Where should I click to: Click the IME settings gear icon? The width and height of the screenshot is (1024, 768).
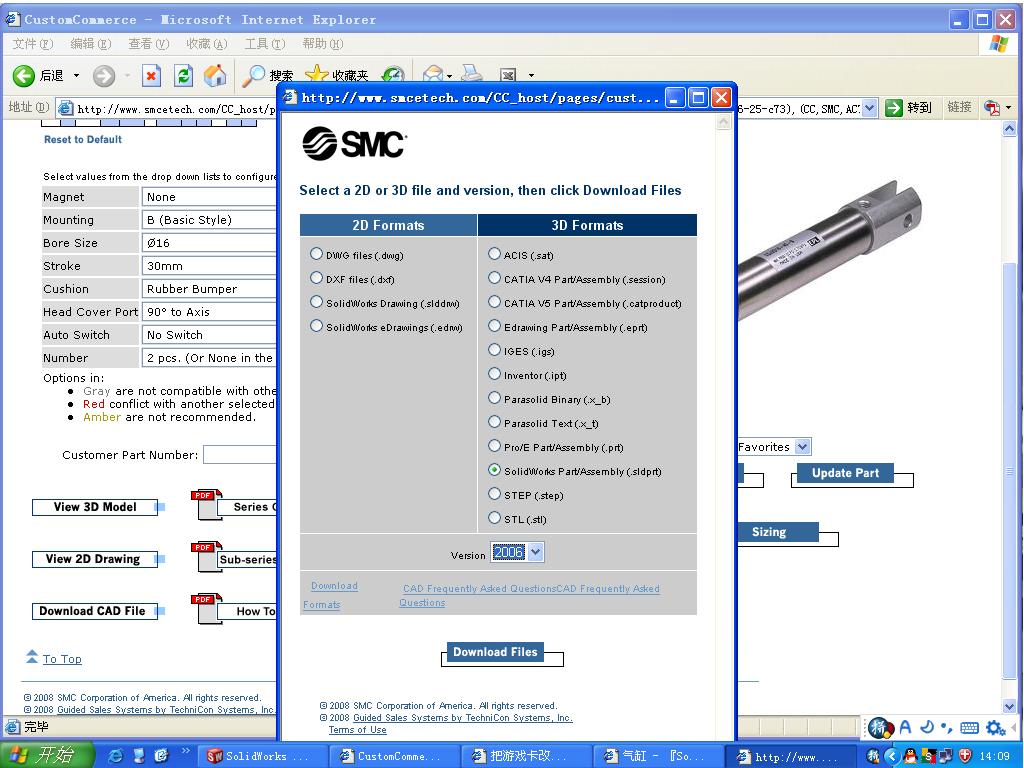[x=995, y=727]
